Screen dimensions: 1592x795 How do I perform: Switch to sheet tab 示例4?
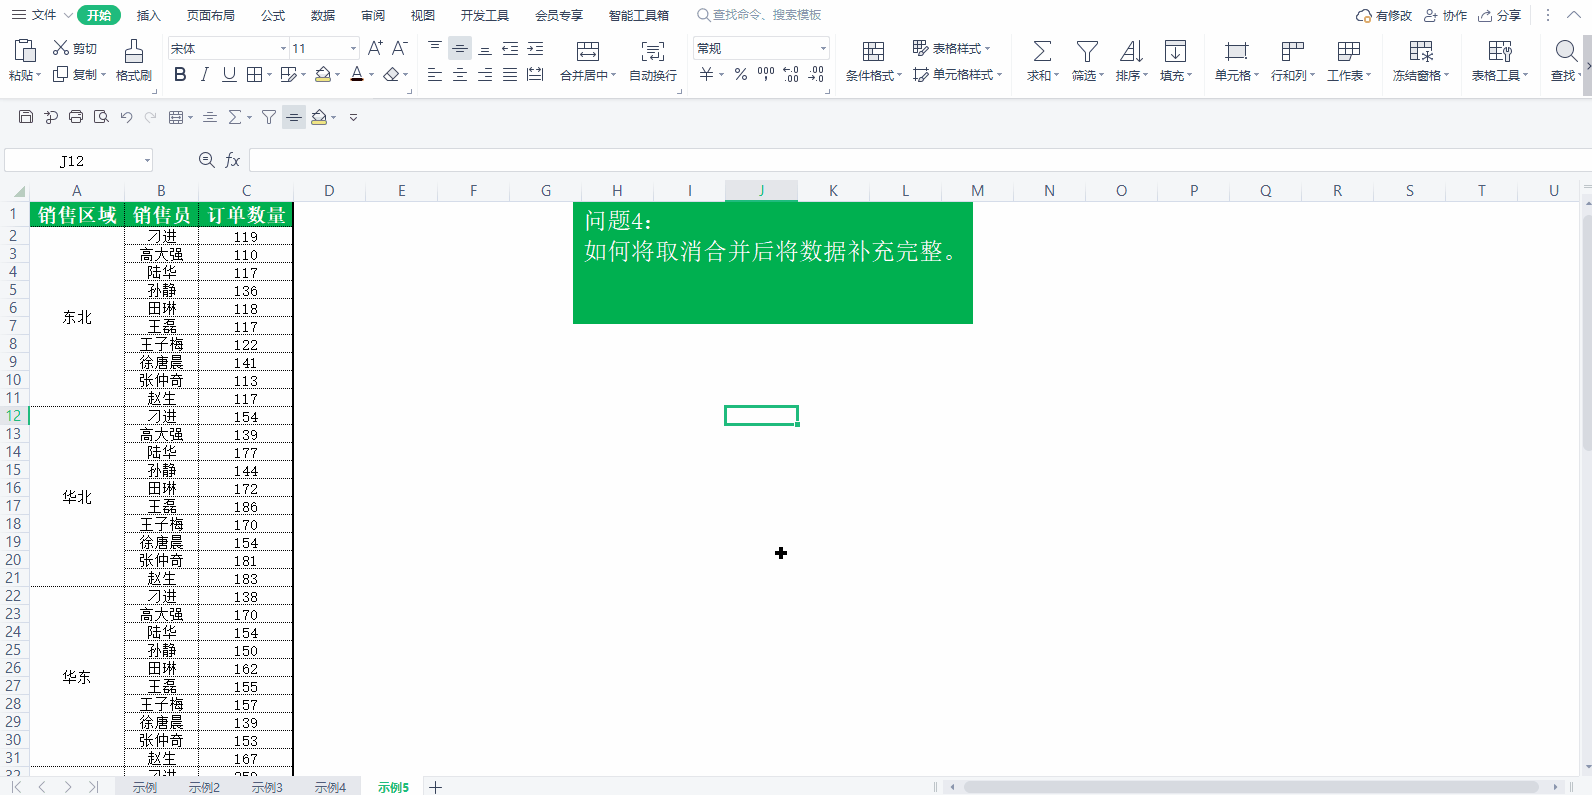(x=330, y=787)
